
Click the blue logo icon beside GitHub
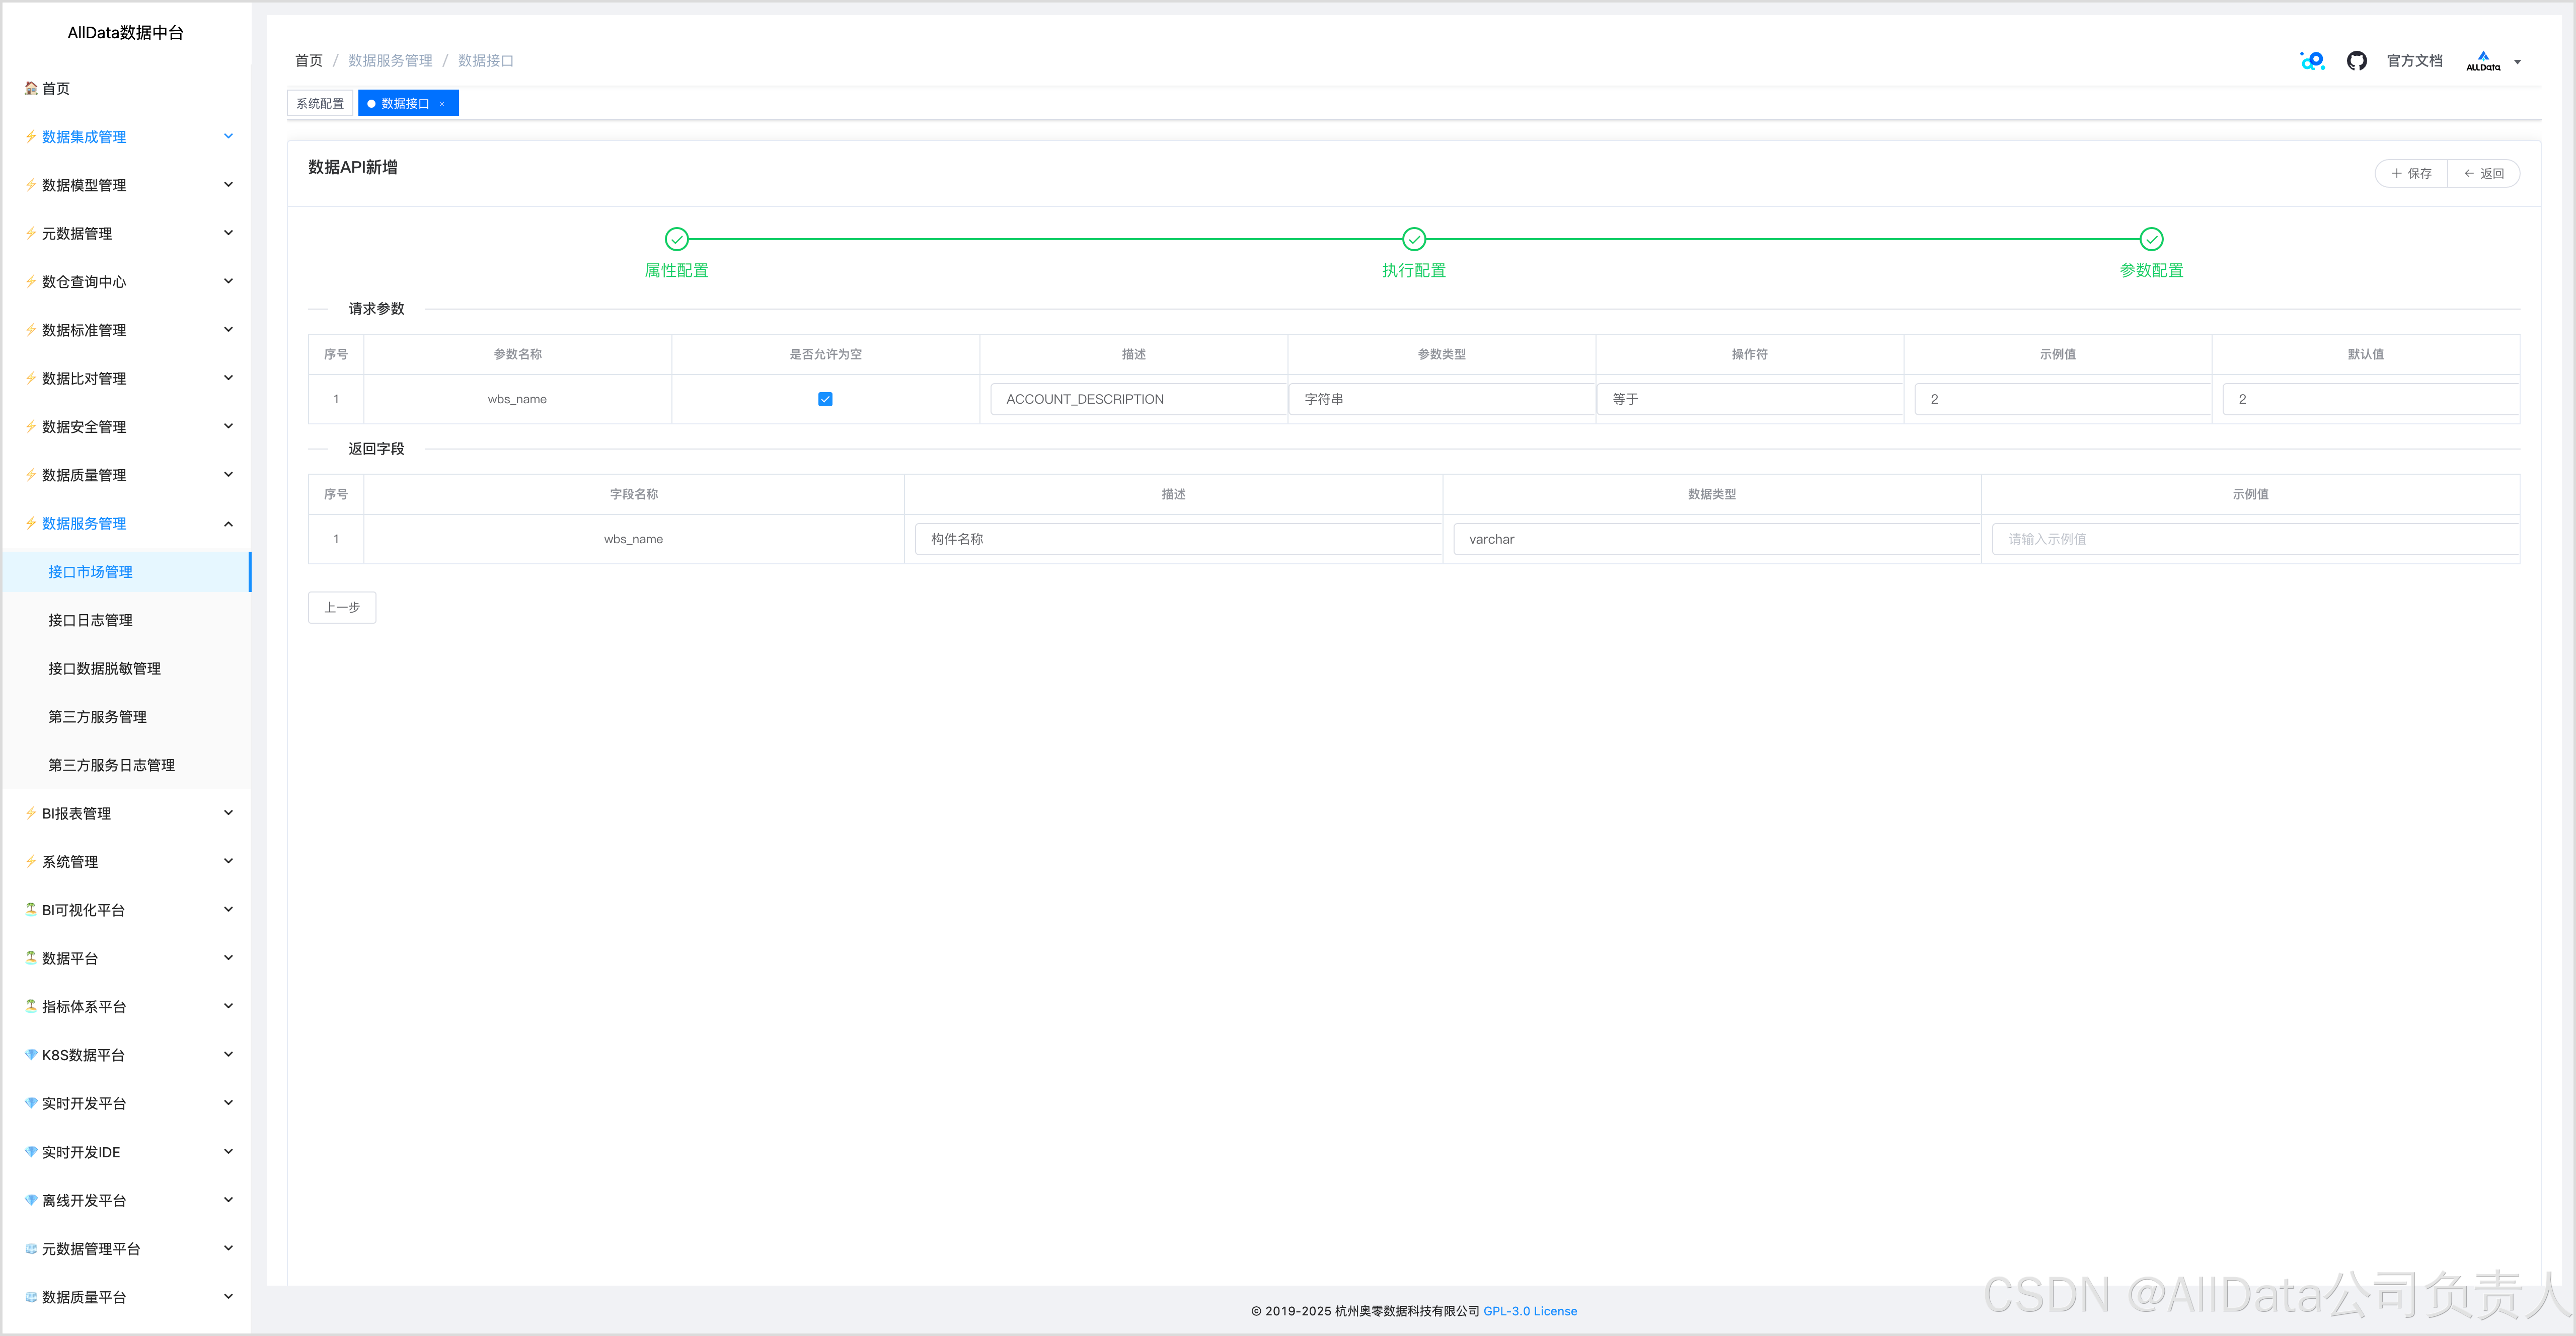pyautogui.click(x=2312, y=61)
